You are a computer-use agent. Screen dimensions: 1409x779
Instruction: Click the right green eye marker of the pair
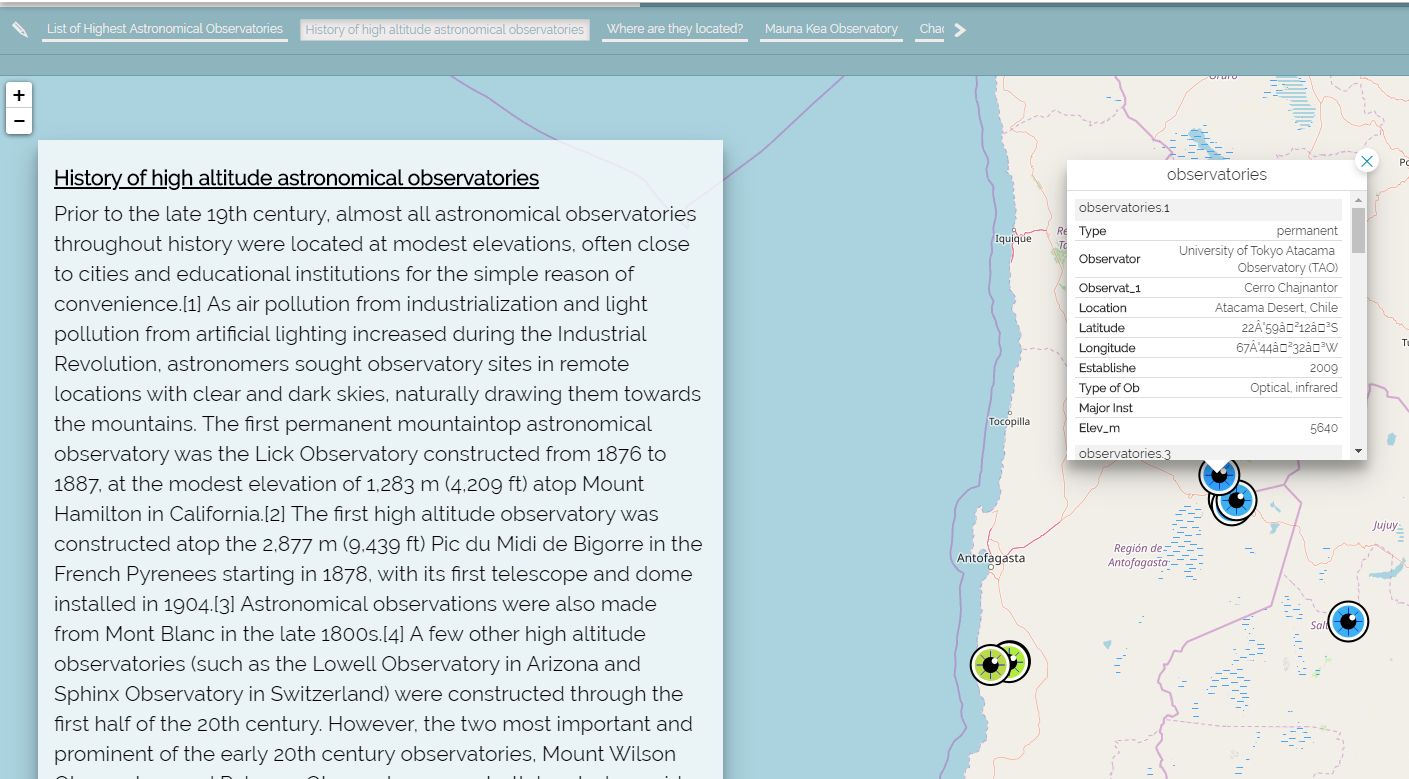point(1014,660)
